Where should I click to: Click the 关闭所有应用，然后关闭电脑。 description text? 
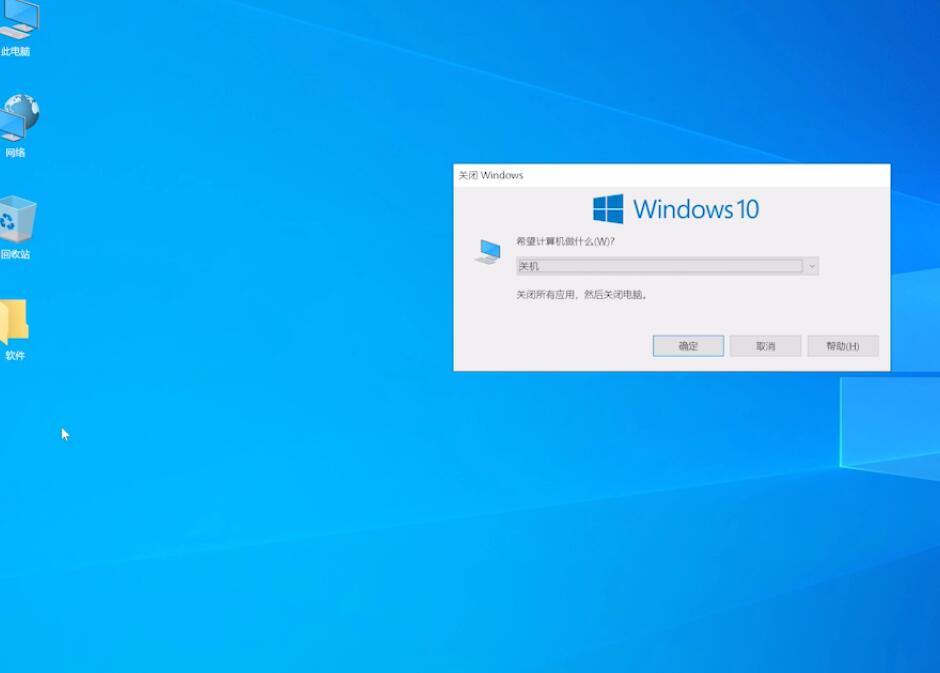point(582,294)
